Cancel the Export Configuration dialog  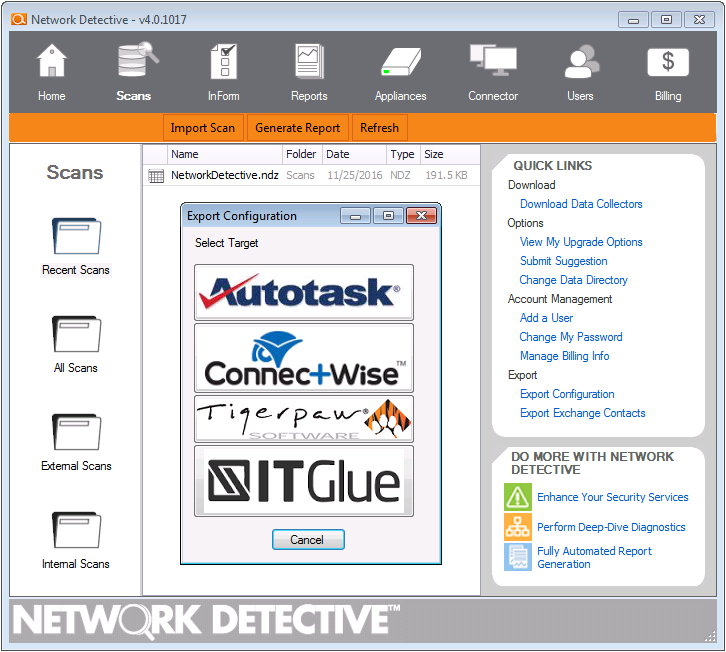pyautogui.click(x=308, y=539)
